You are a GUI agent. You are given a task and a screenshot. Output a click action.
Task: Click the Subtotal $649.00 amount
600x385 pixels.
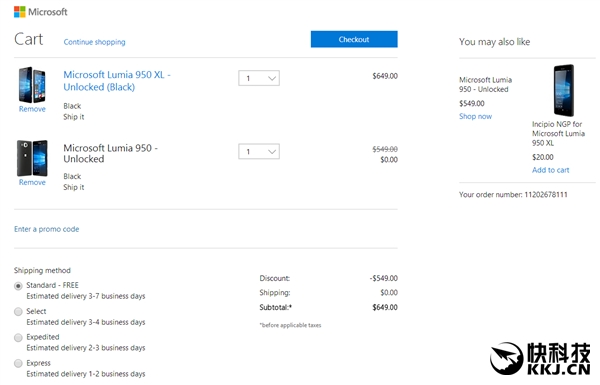[385, 307]
